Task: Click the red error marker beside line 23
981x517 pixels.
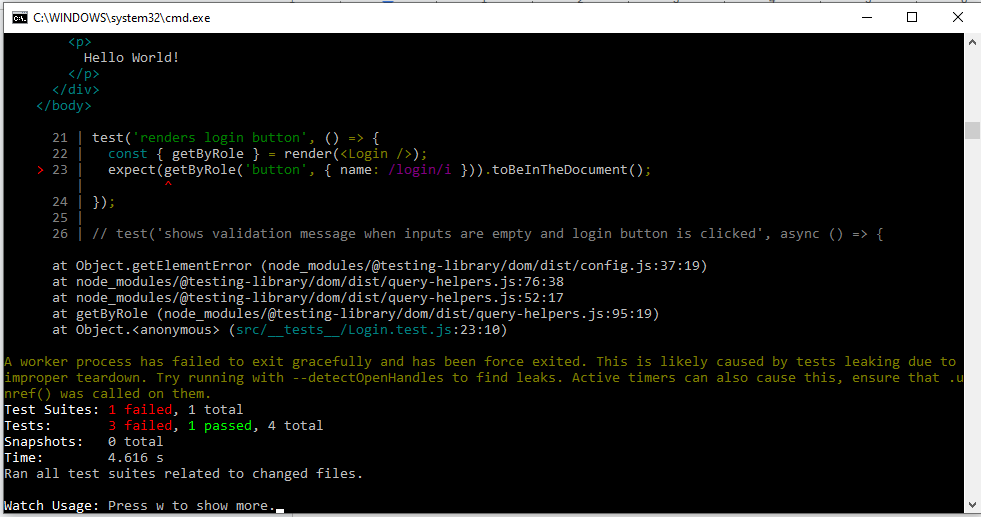Action: coord(40,170)
